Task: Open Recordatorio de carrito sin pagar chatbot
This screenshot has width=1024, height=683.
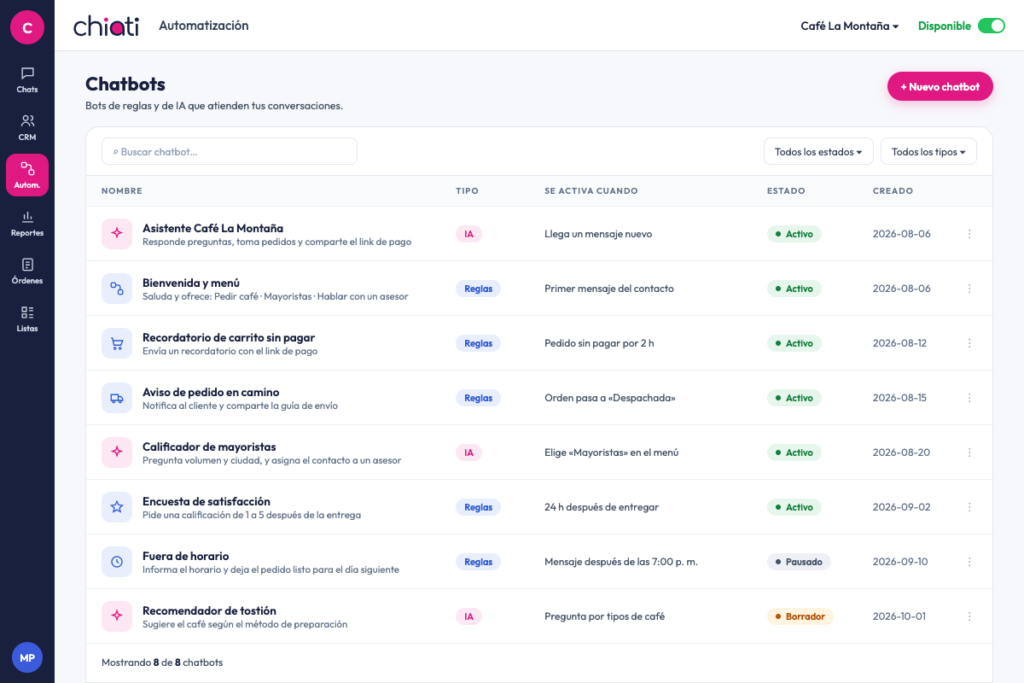Action: coord(229,338)
